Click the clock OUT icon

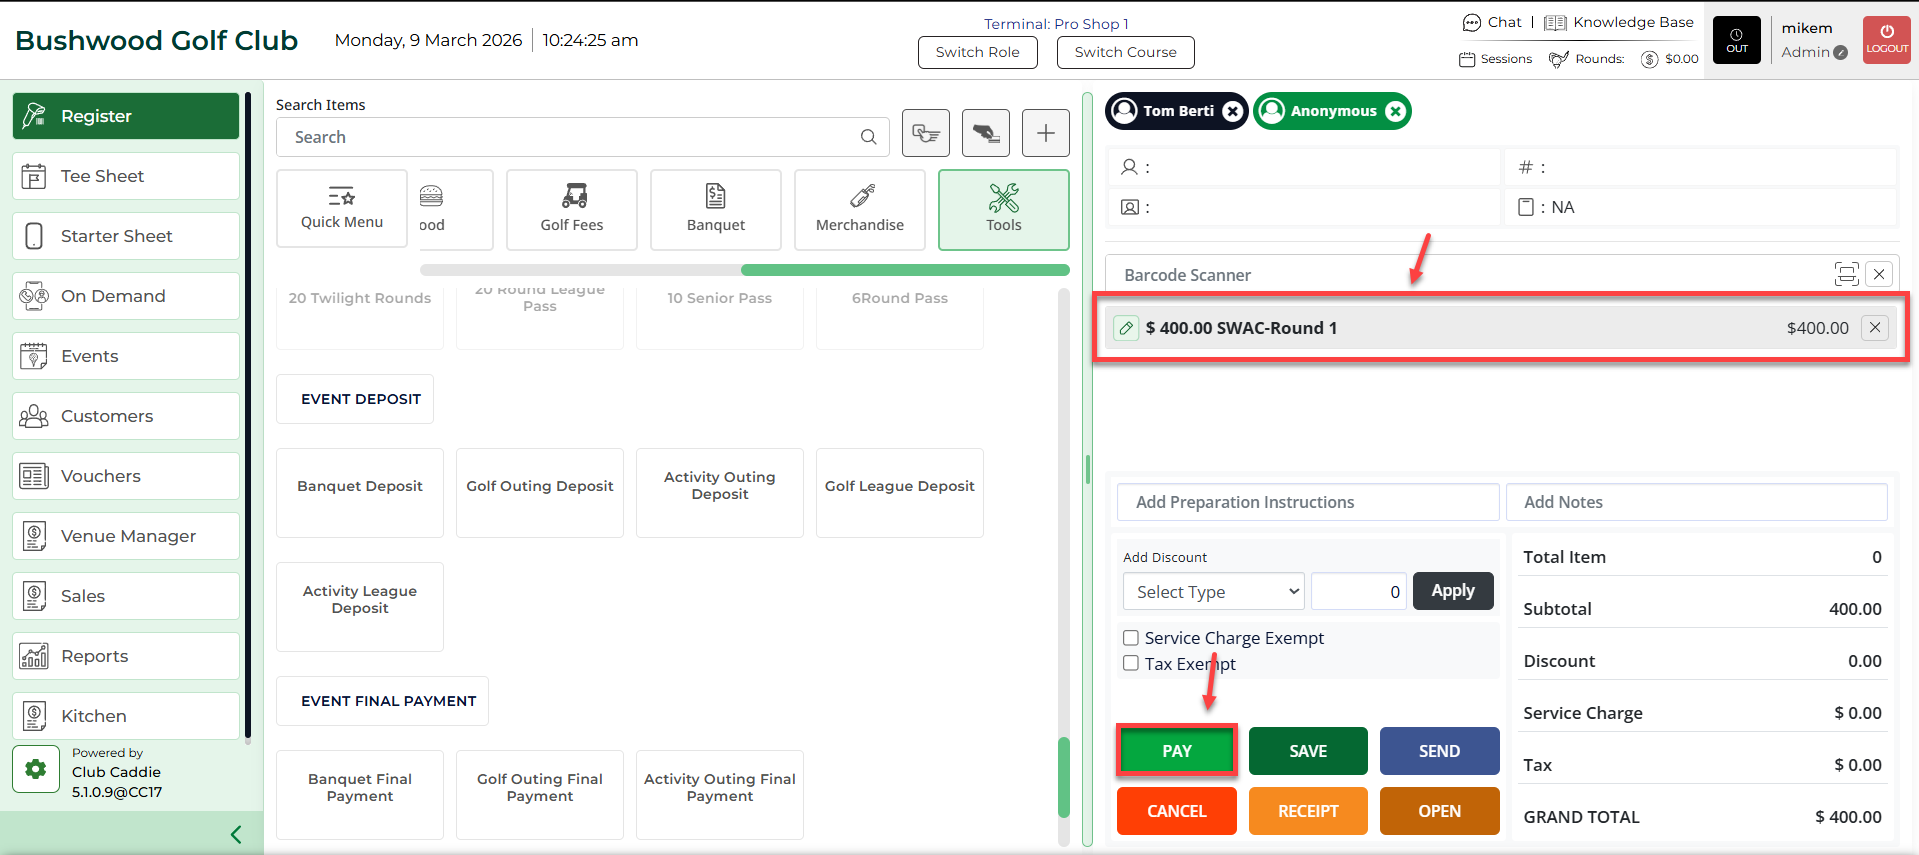[1737, 40]
